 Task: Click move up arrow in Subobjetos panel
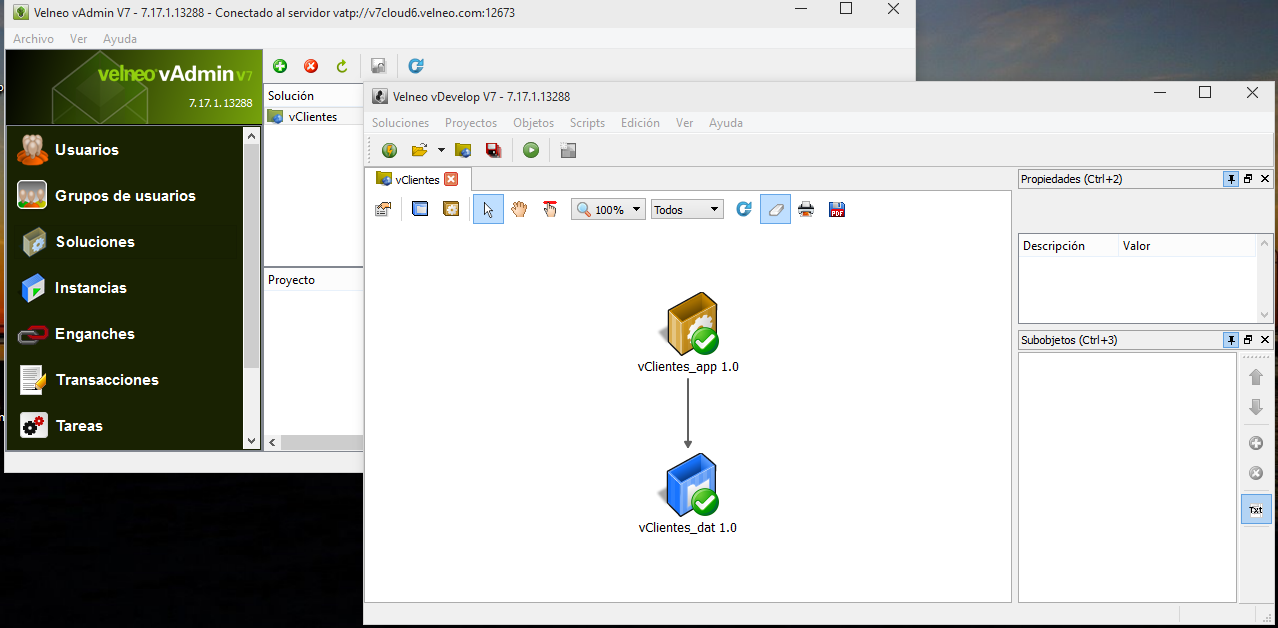pos(1256,377)
